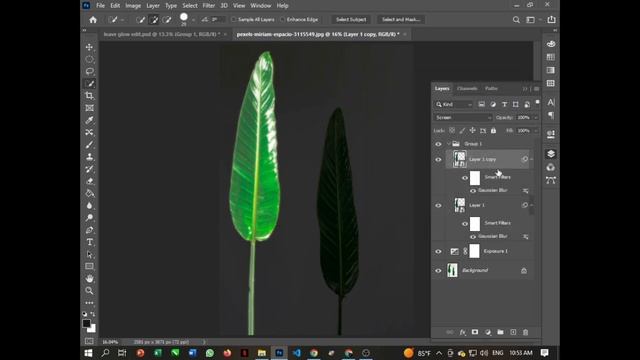Select the Clone Stamp tool
The image size is (640, 360).
pos(89,157)
